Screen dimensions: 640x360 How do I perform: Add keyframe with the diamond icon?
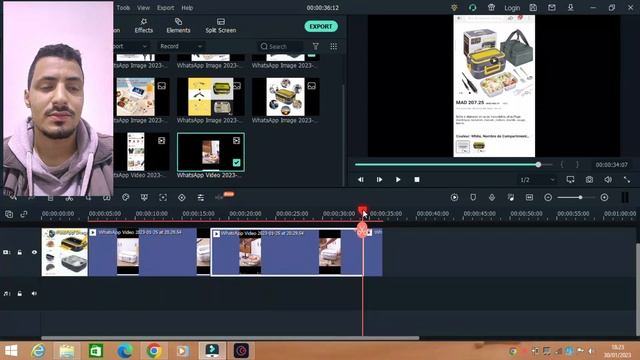tap(182, 198)
